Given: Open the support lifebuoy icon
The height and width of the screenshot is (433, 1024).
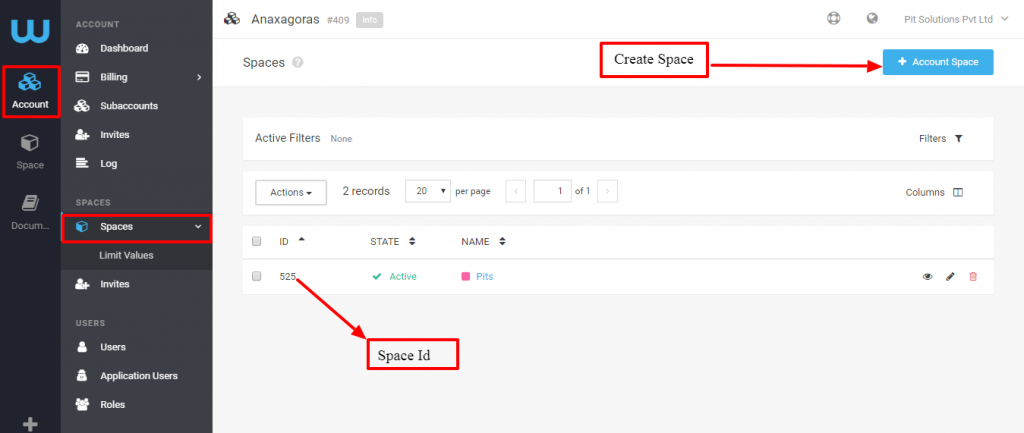Looking at the screenshot, I should 834,18.
